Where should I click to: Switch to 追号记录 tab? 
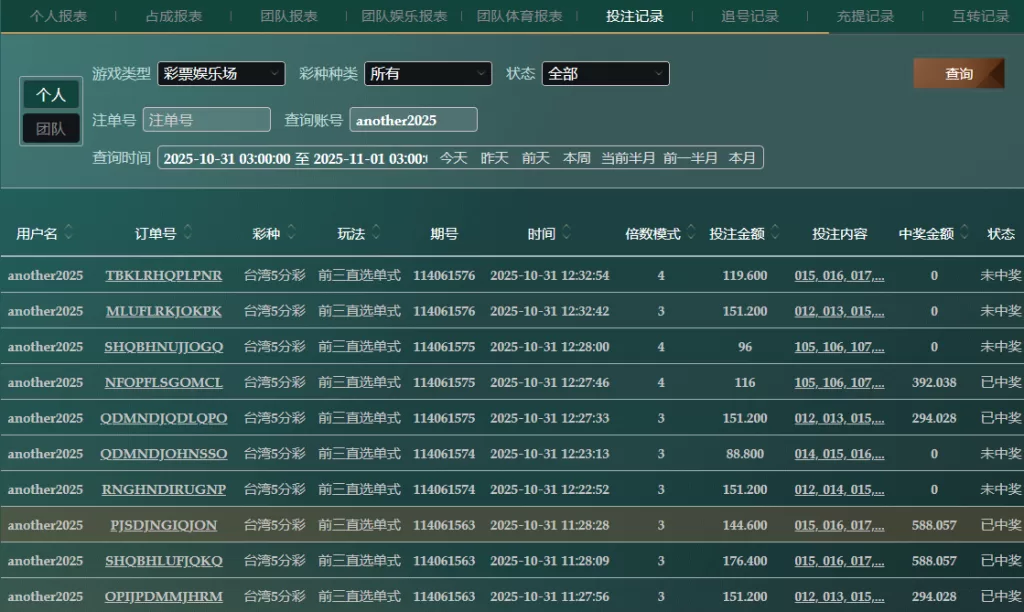coord(750,16)
